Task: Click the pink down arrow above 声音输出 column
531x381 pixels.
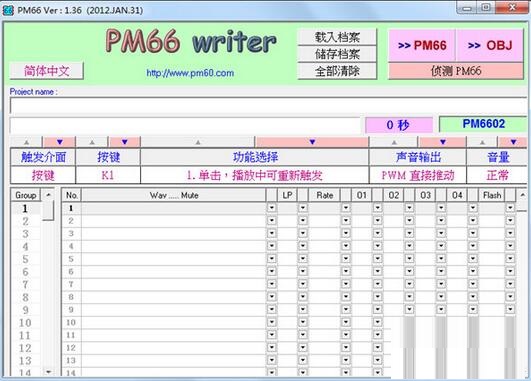Action: 442,142
